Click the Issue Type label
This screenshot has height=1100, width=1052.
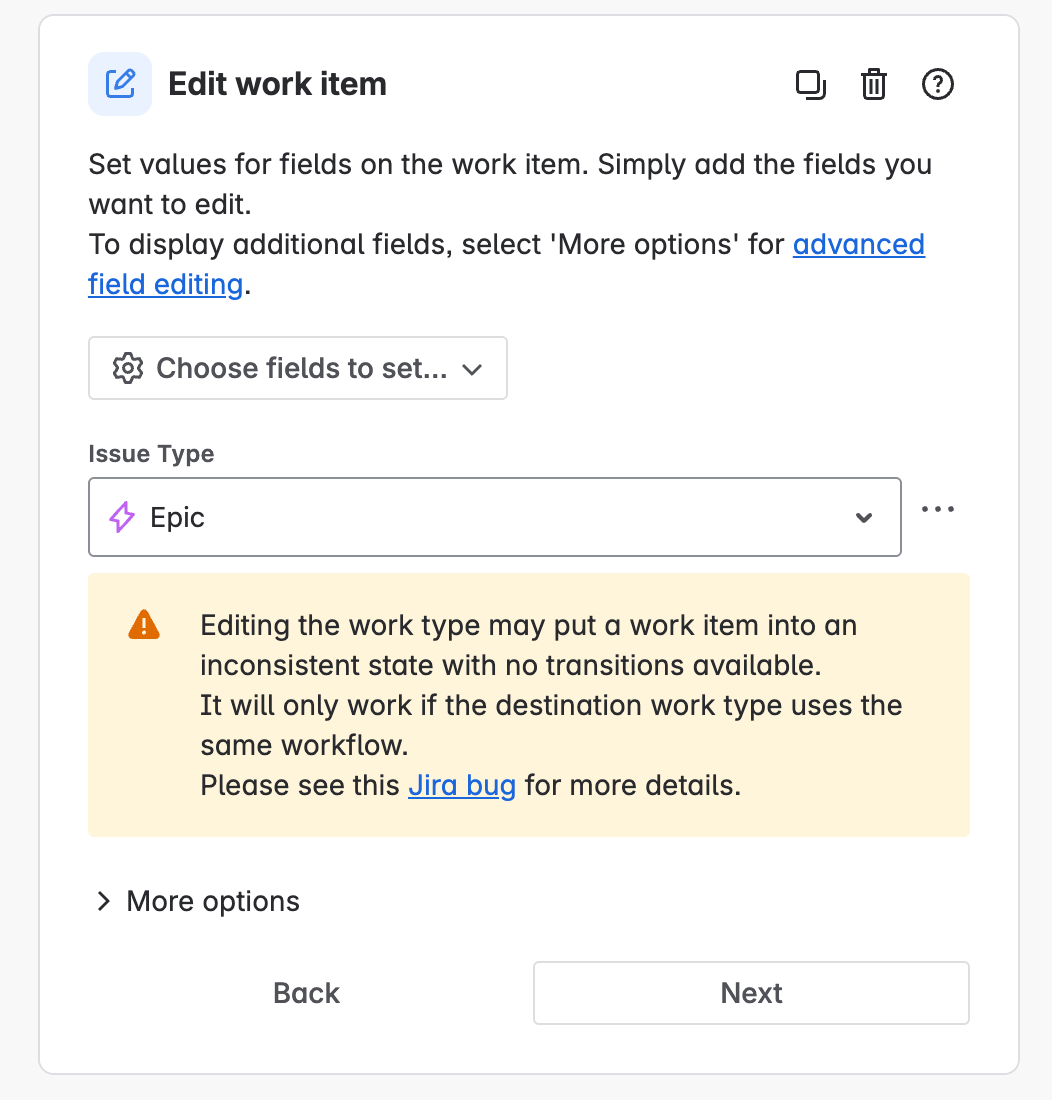point(151,453)
